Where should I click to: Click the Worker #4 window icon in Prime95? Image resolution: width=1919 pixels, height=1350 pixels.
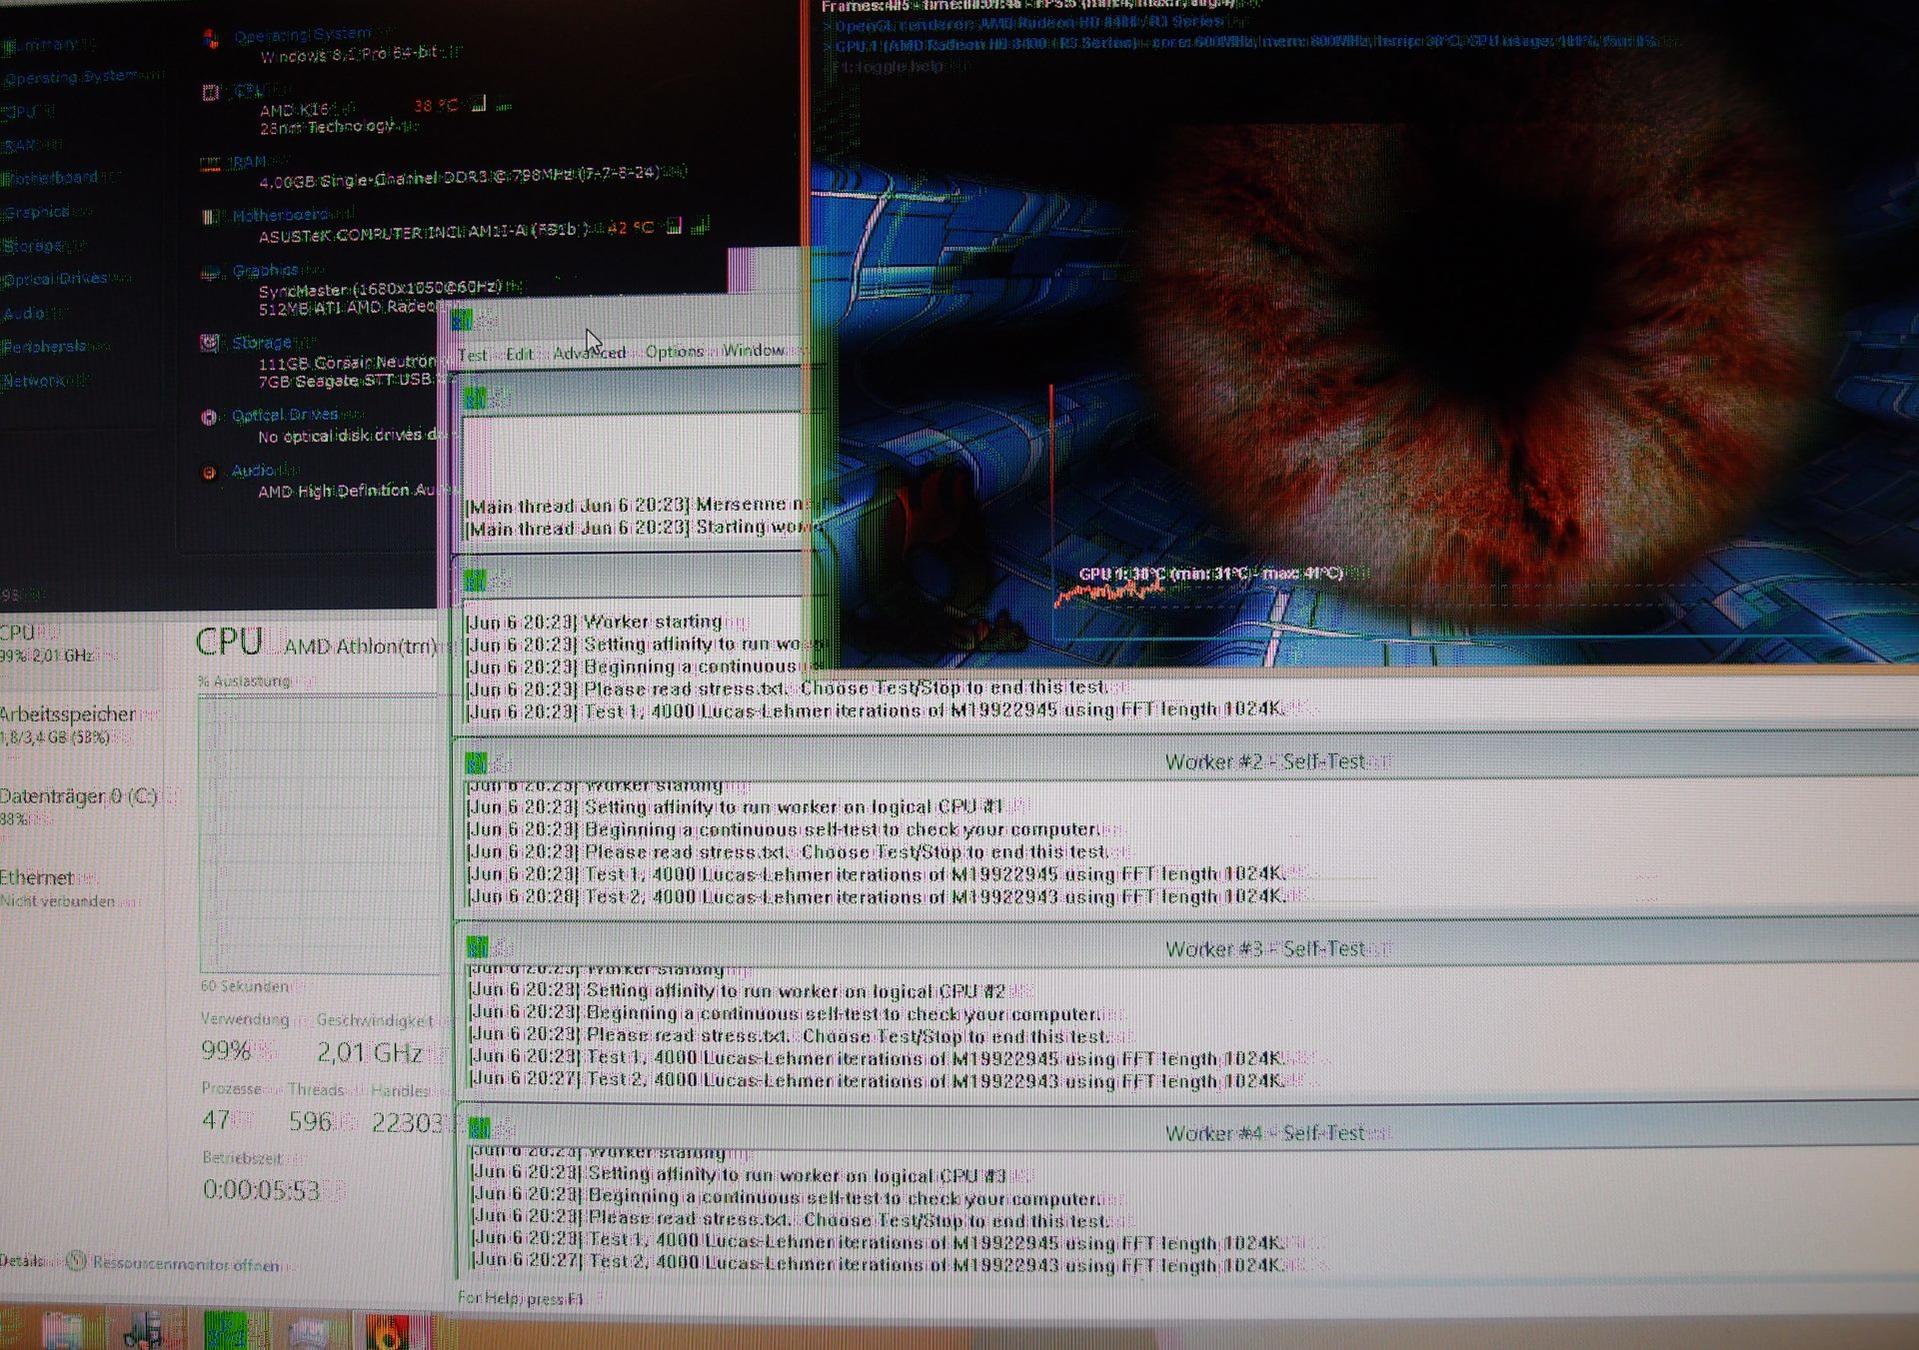479,1128
